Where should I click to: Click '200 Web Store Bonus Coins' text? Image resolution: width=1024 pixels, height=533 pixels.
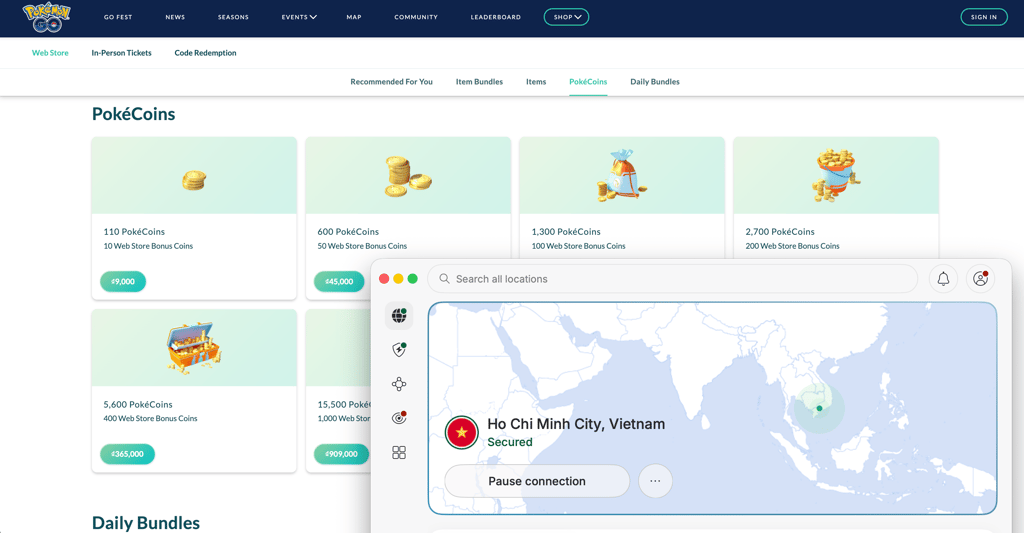[x=792, y=246]
